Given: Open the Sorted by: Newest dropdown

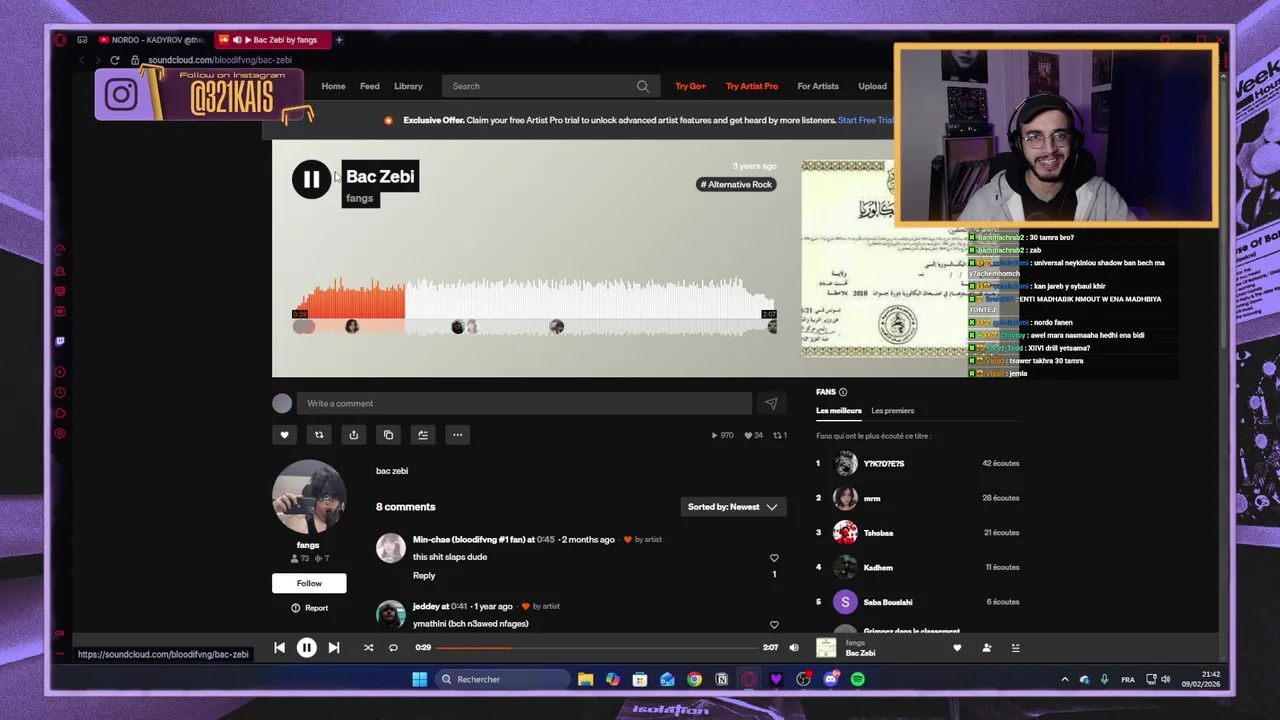Looking at the screenshot, I should pyautogui.click(x=732, y=507).
